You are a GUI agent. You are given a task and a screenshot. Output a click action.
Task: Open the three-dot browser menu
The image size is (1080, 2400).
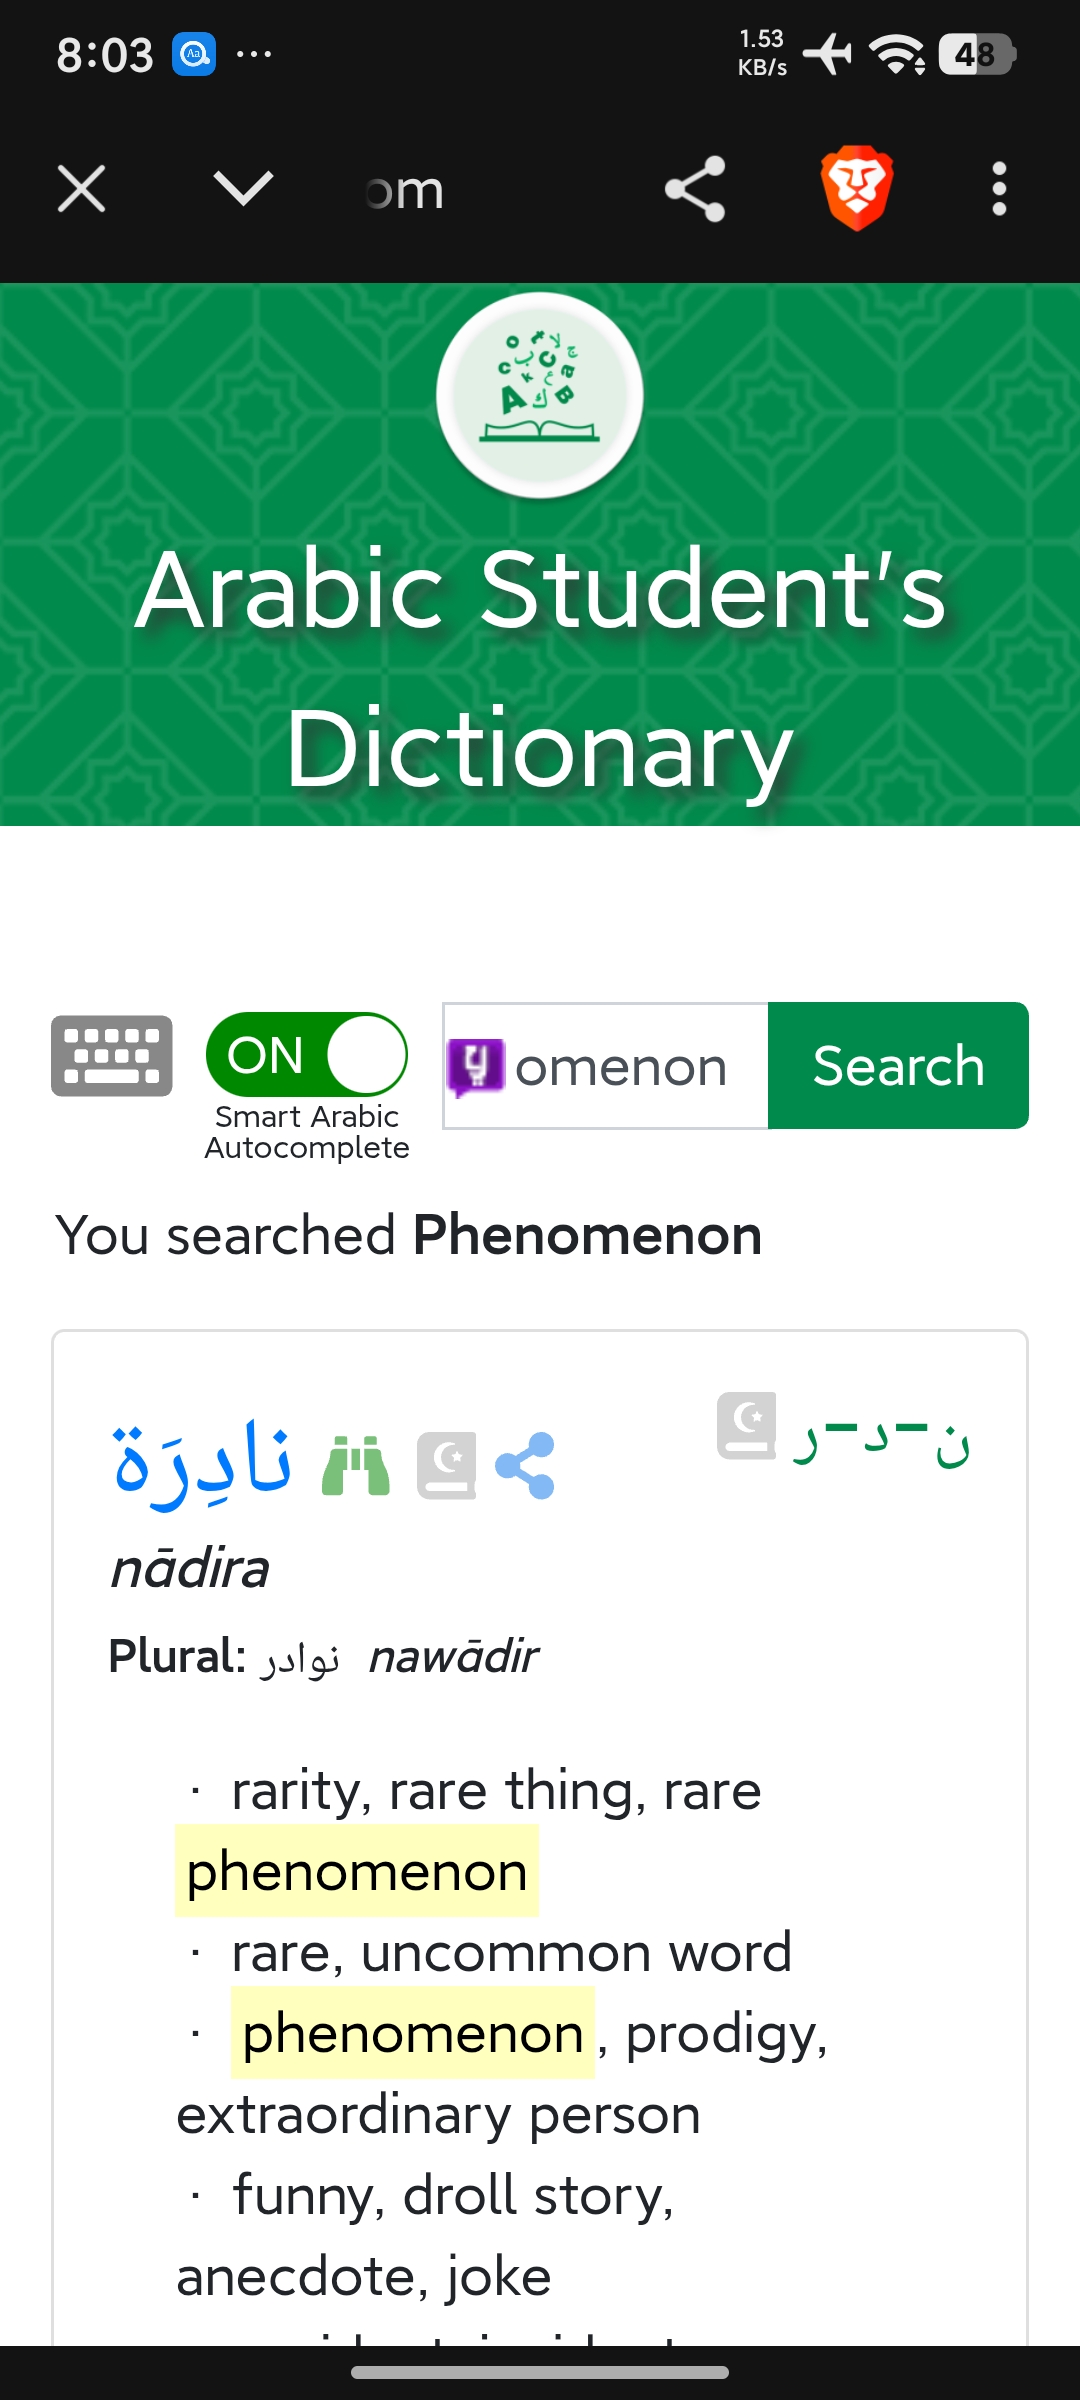click(x=998, y=189)
